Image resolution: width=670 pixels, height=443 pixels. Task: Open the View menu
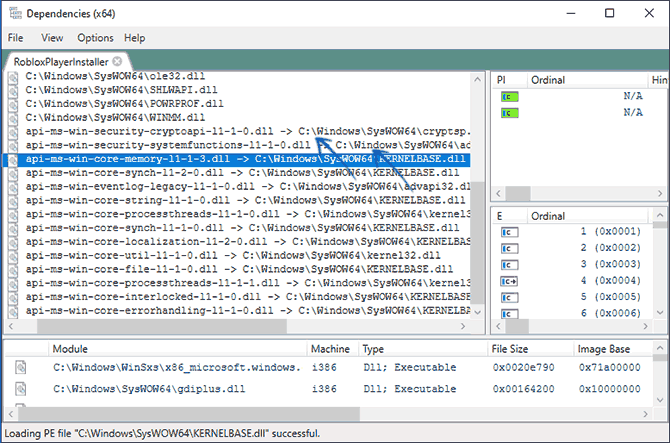(x=52, y=38)
